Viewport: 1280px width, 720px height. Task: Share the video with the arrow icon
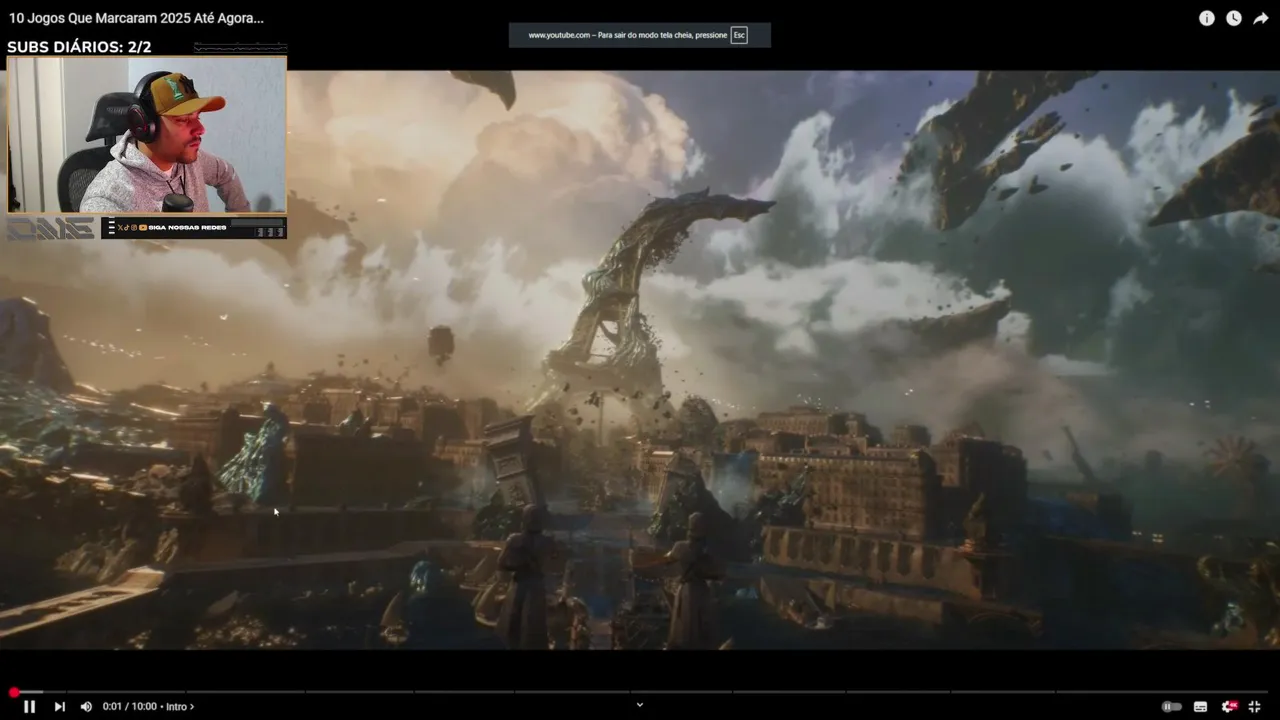[x=1261, y=18]
